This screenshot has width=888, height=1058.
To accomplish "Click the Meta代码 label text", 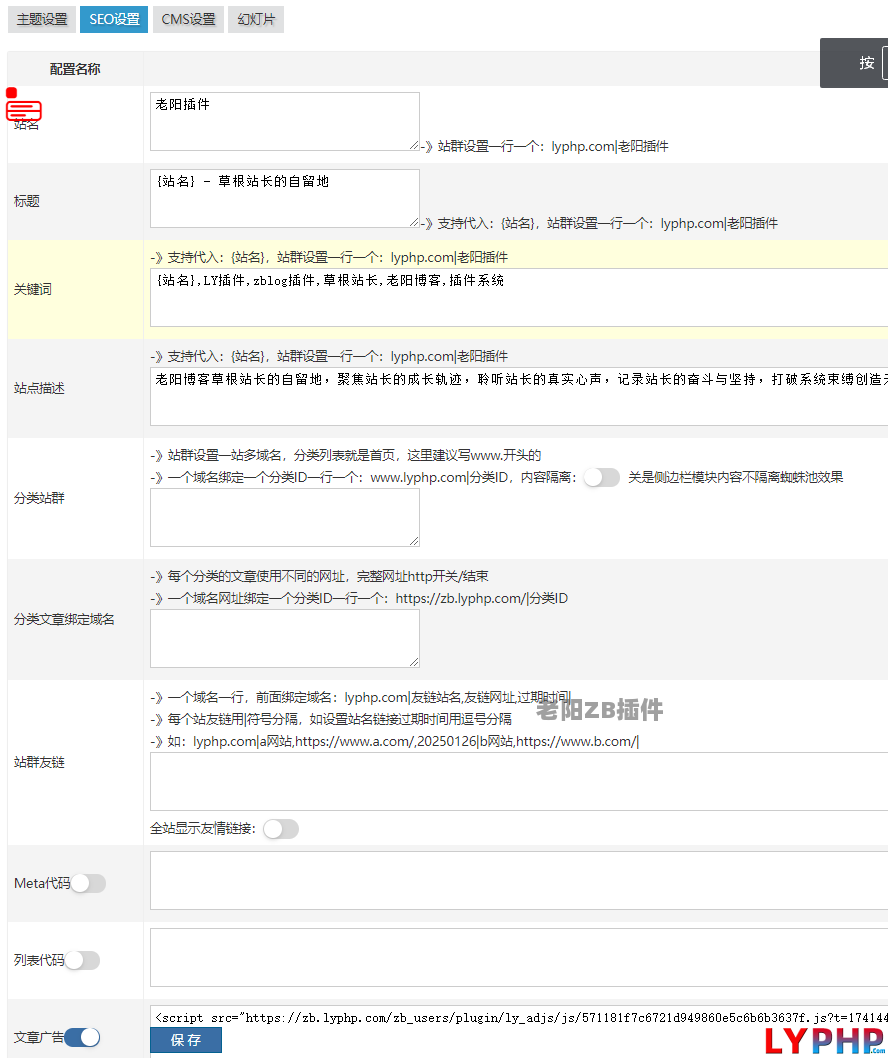I will click(42, 883).
